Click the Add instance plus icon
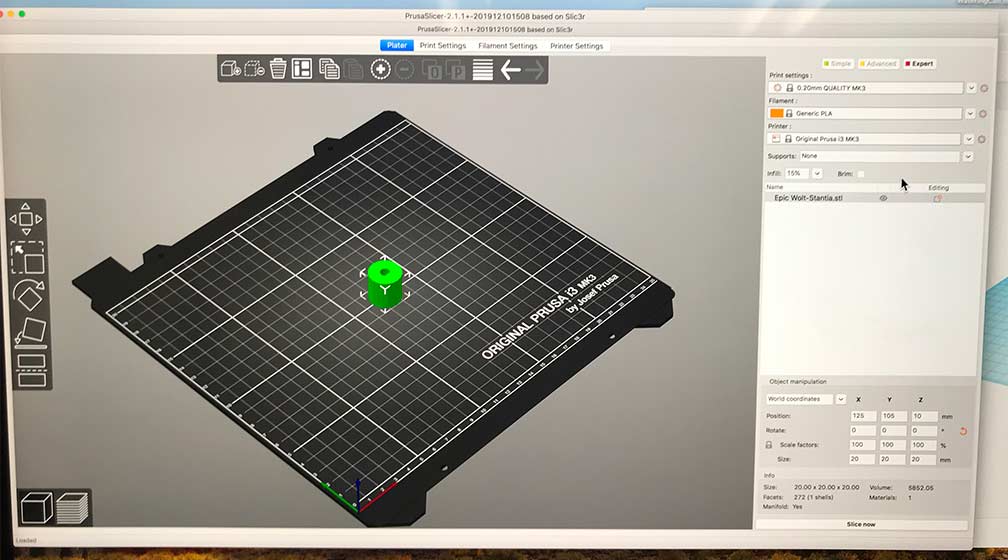1008x560 pixels. click(x=381, y=69)
